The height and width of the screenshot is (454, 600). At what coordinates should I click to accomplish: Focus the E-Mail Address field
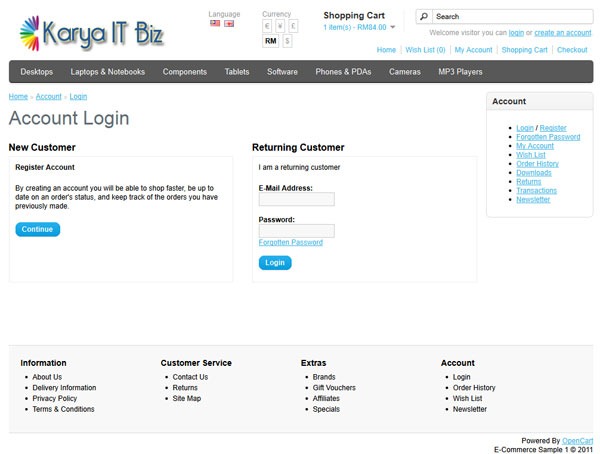tap(297, 199)
